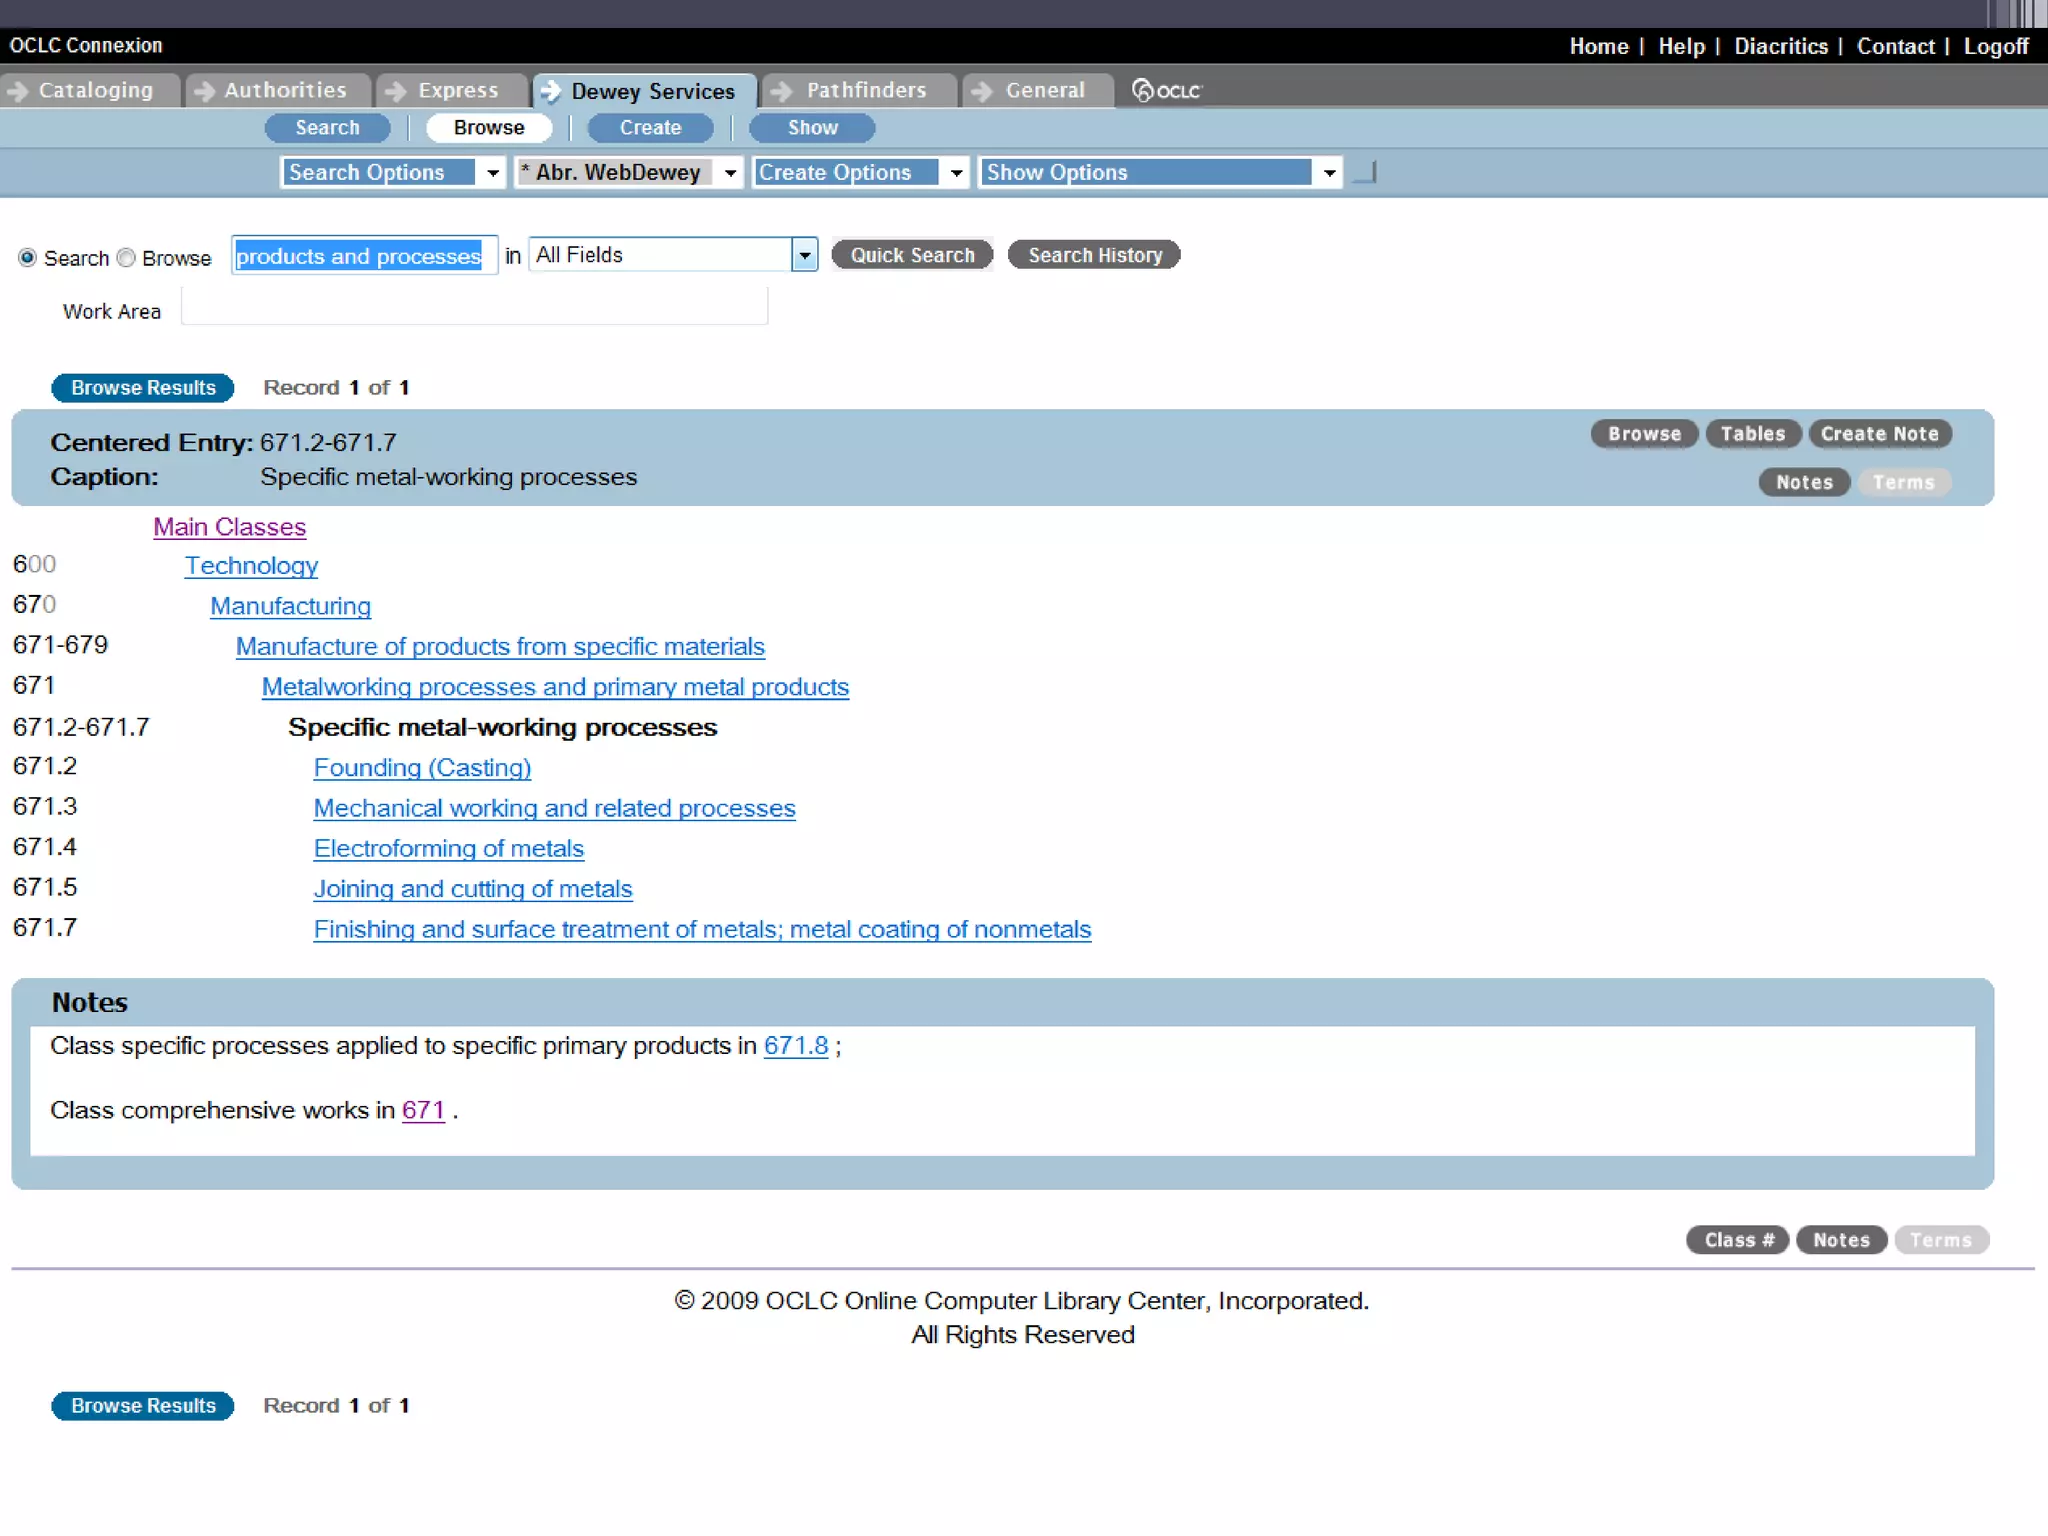Image resolution: width=2048 pixels, height=1536 pixels.
Task: Select the Browse radio button
Action: 126,258
